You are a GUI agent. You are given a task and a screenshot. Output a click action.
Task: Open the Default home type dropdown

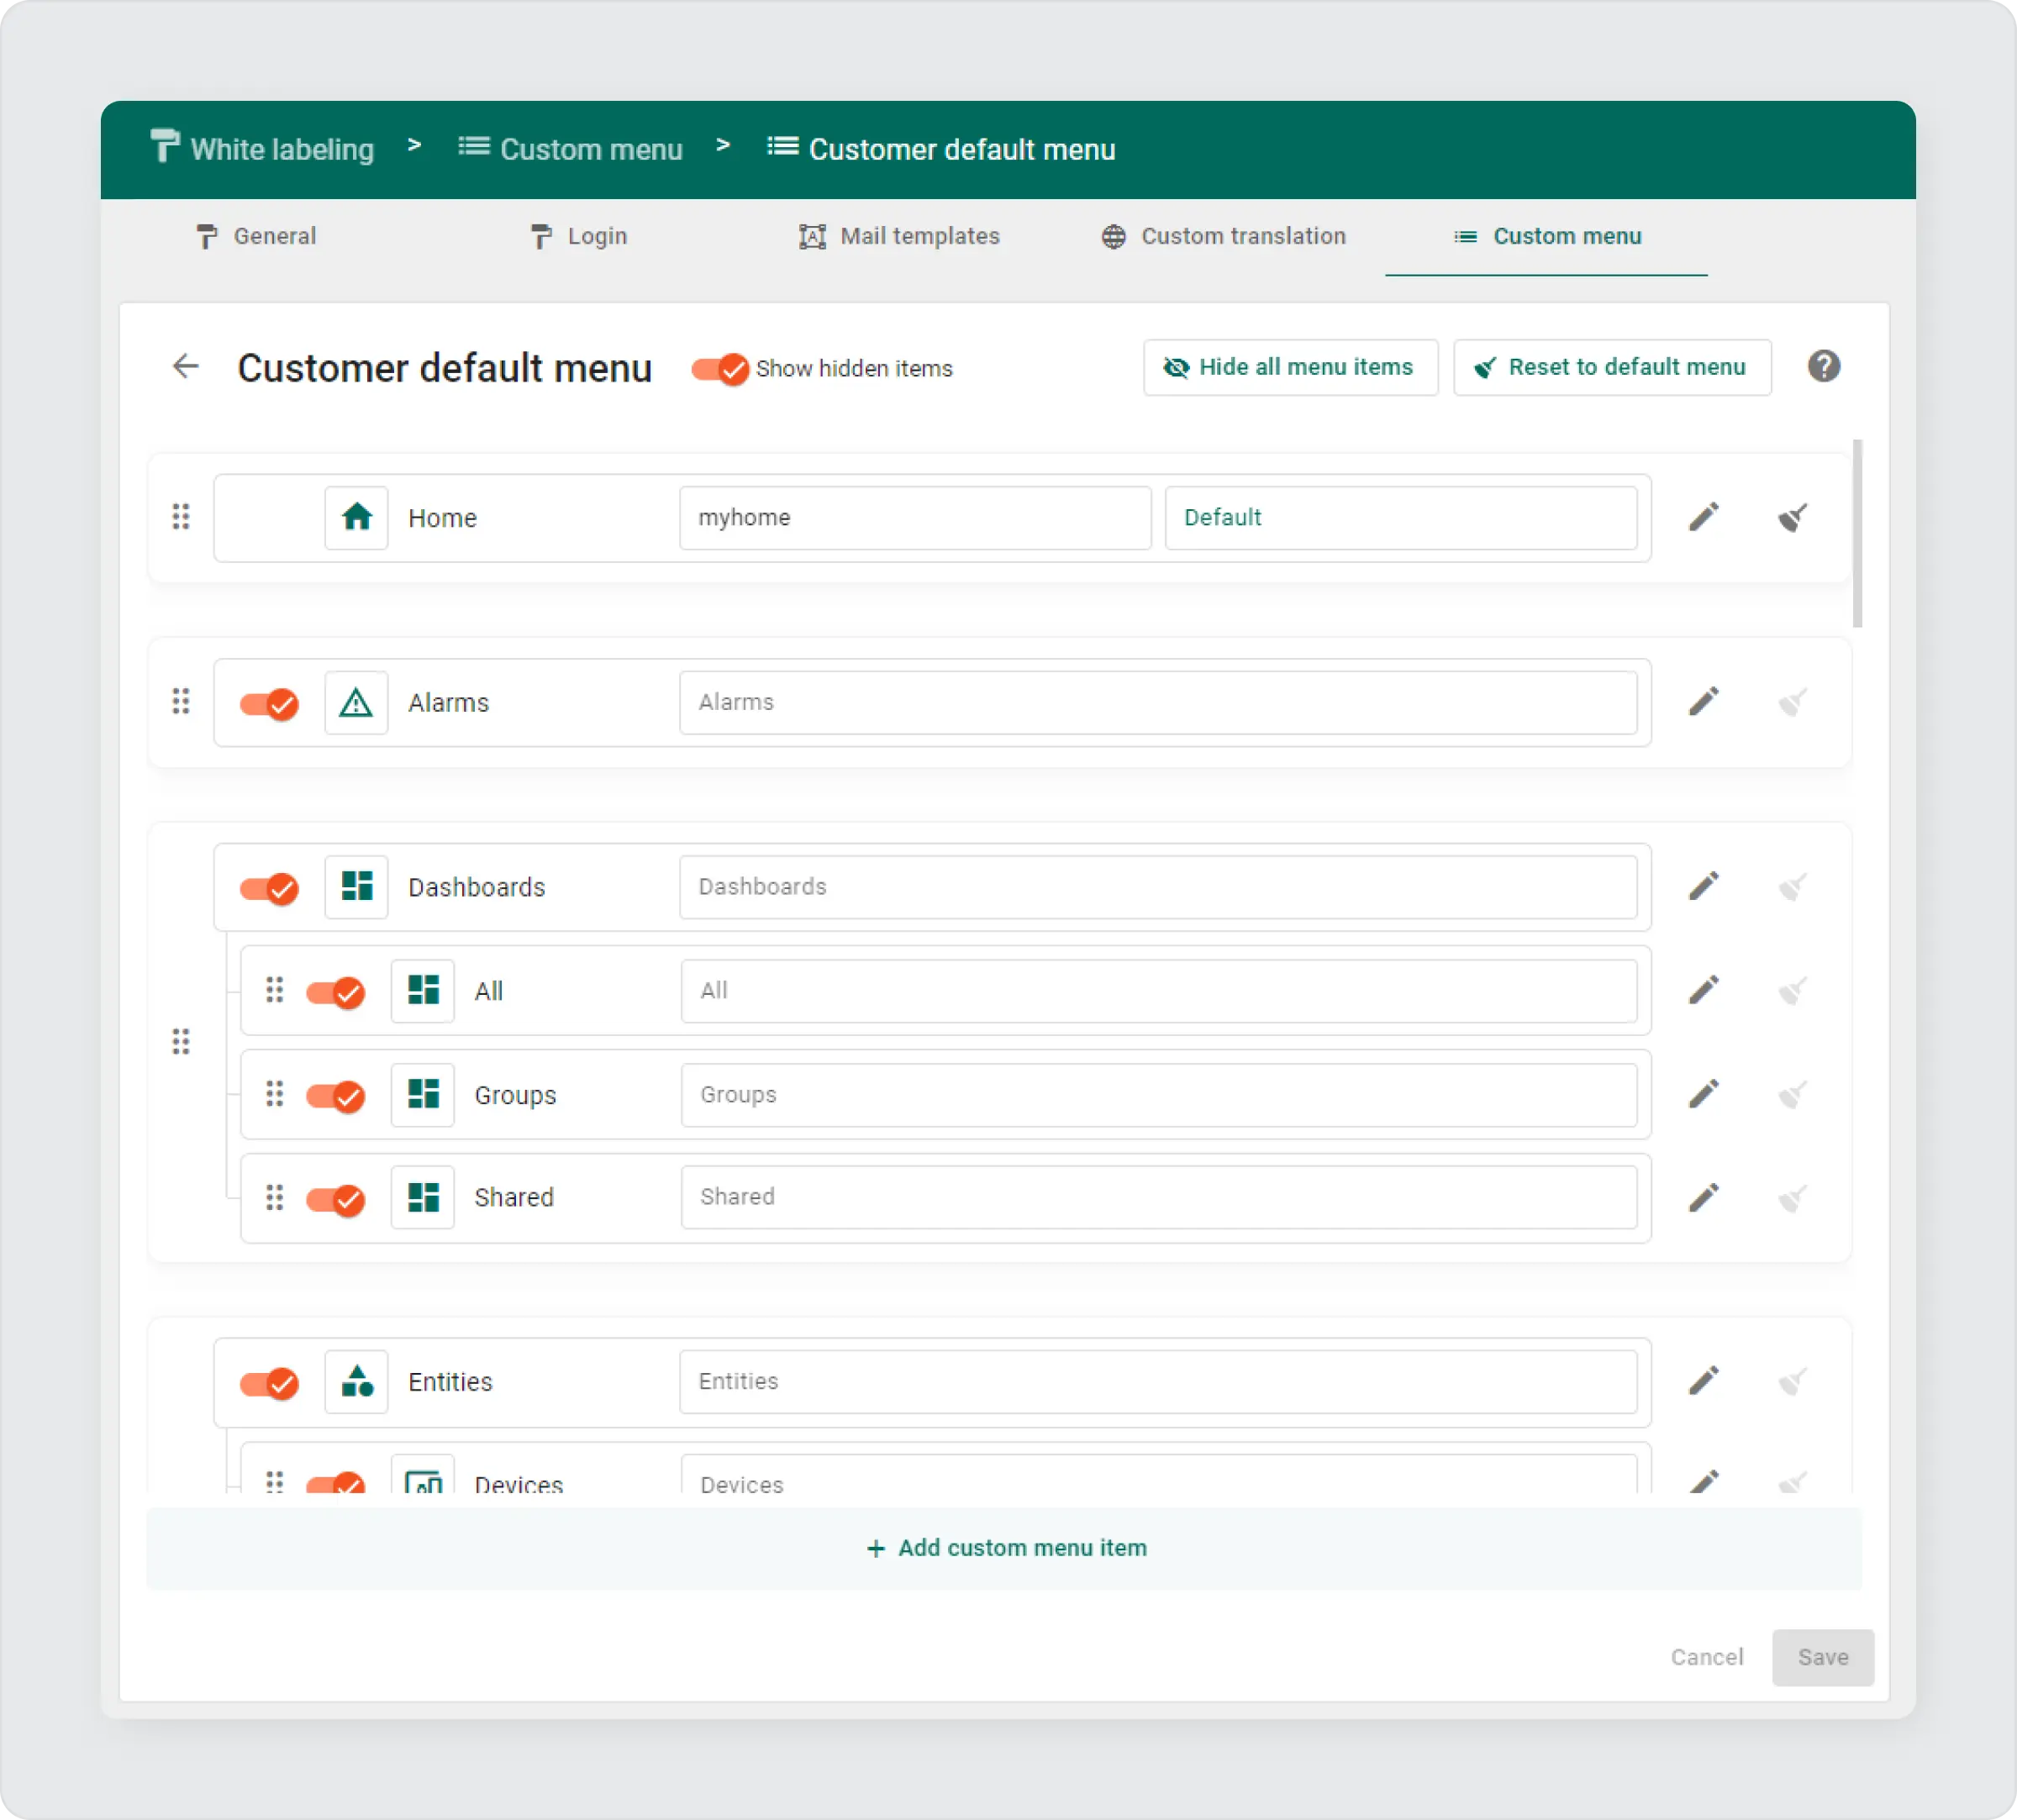click(x=1400, y=518)
